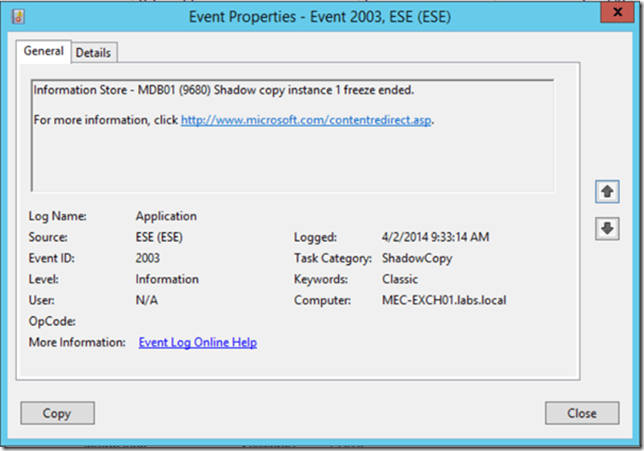
Task: Click the User value N/A
Action: point(147,300)
